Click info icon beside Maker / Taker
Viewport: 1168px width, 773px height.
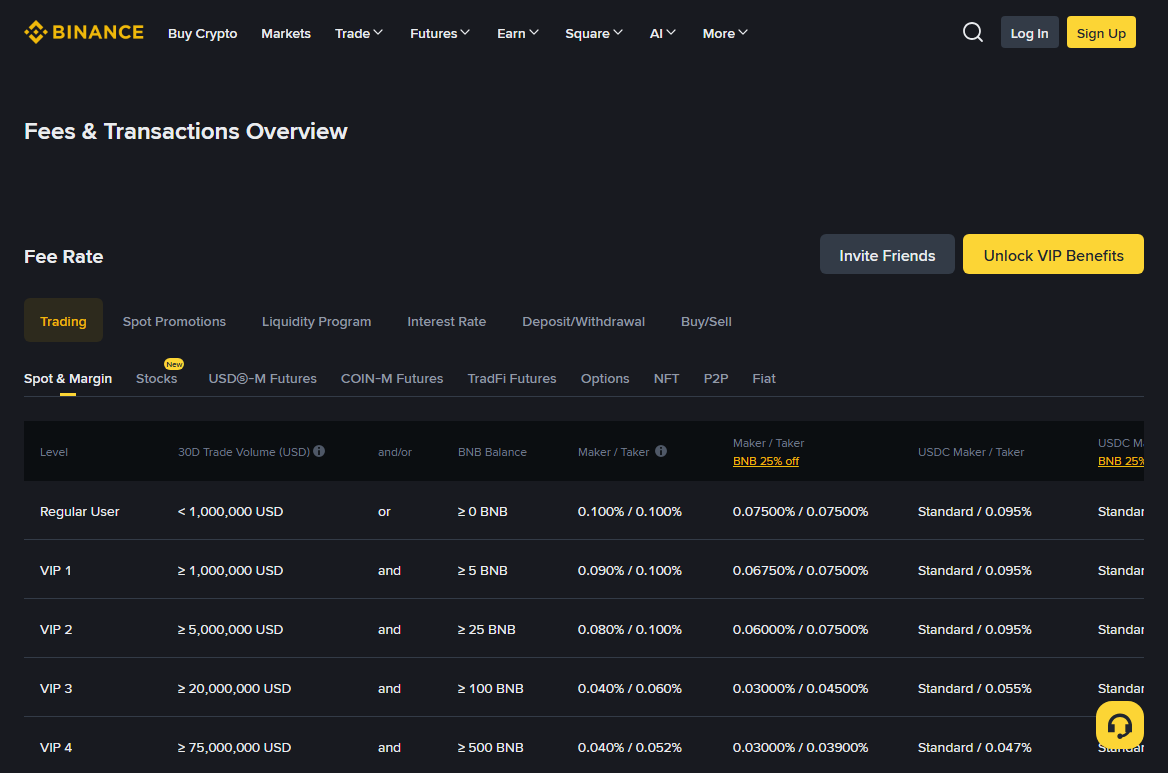(661, 451)
